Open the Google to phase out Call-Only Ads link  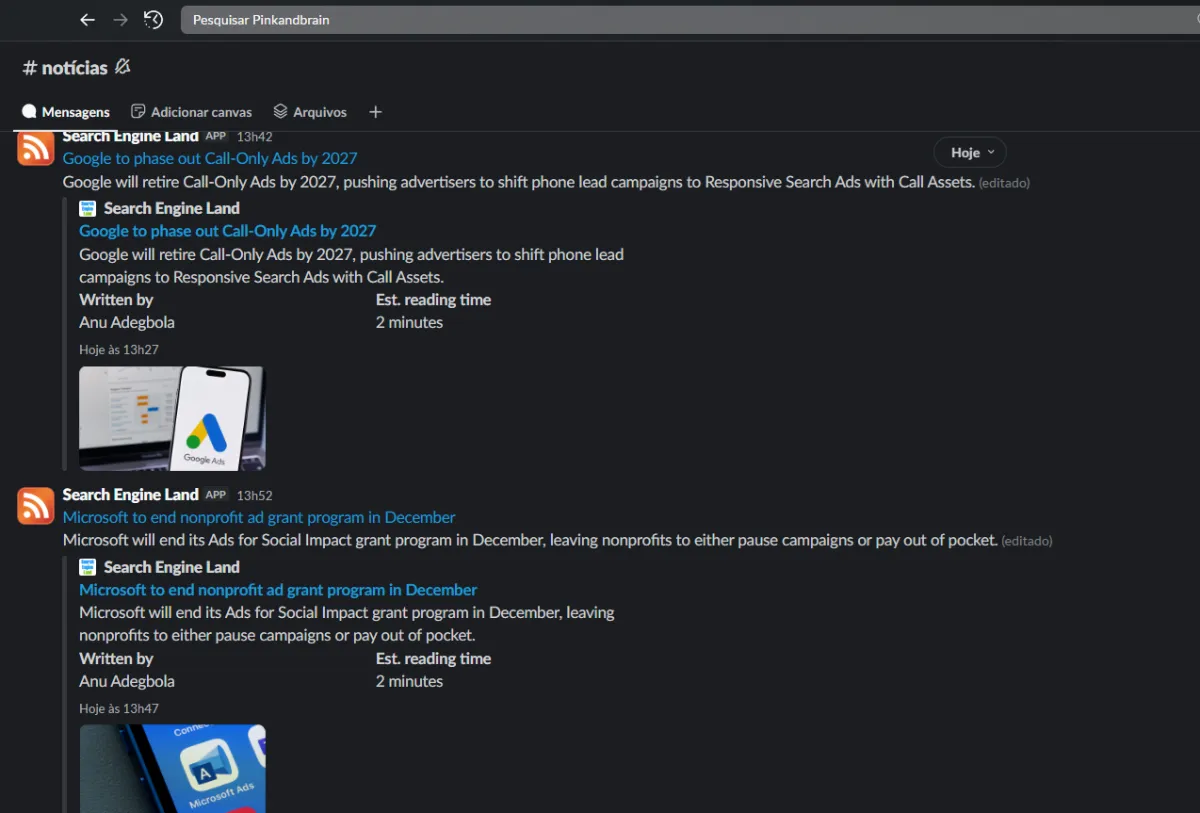pyautogui.click(x=210, y=158)
